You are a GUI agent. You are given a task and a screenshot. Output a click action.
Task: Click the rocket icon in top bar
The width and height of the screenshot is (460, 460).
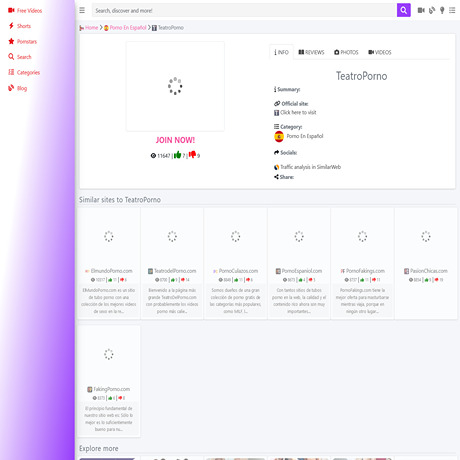(432, 10)
